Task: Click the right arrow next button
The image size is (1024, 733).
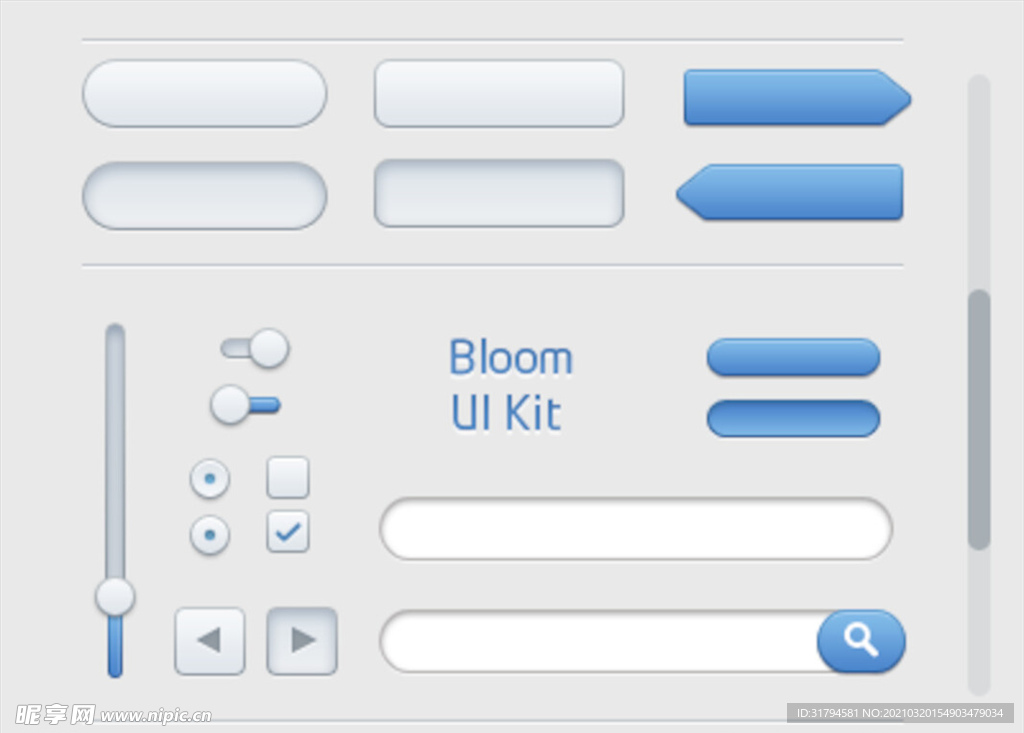Action: coord(302,641)
